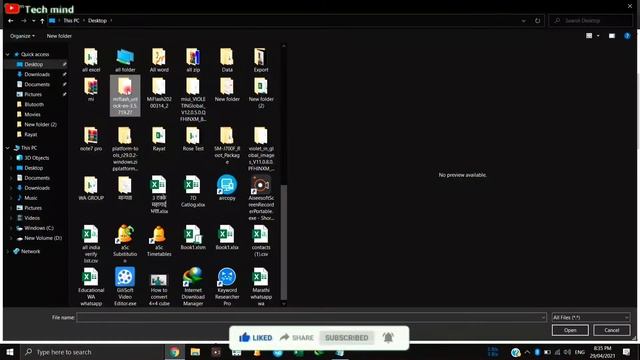Image resolution: width=640 pixels, height=360 pixels.
Task: Click the file list vertical scrollbar
Action: pos(284,242)
